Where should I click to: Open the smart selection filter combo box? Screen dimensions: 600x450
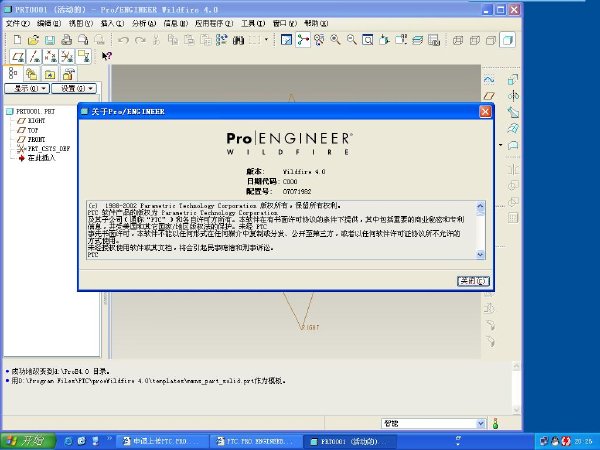pyautogui.click(x=434, y=424)
